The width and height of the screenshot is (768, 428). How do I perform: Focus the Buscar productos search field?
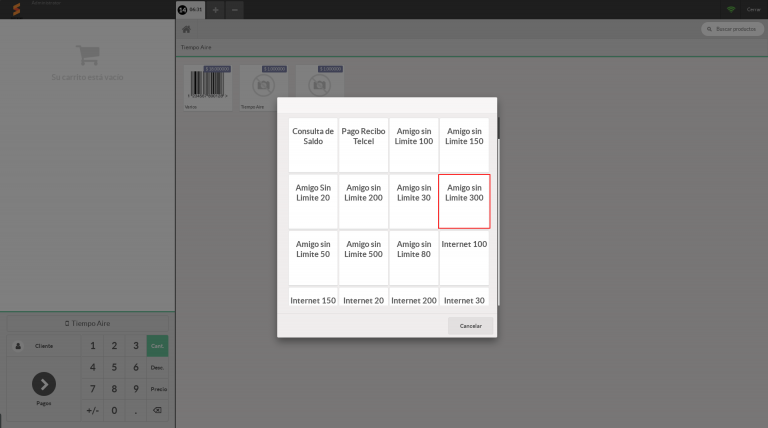click(733, 29)
